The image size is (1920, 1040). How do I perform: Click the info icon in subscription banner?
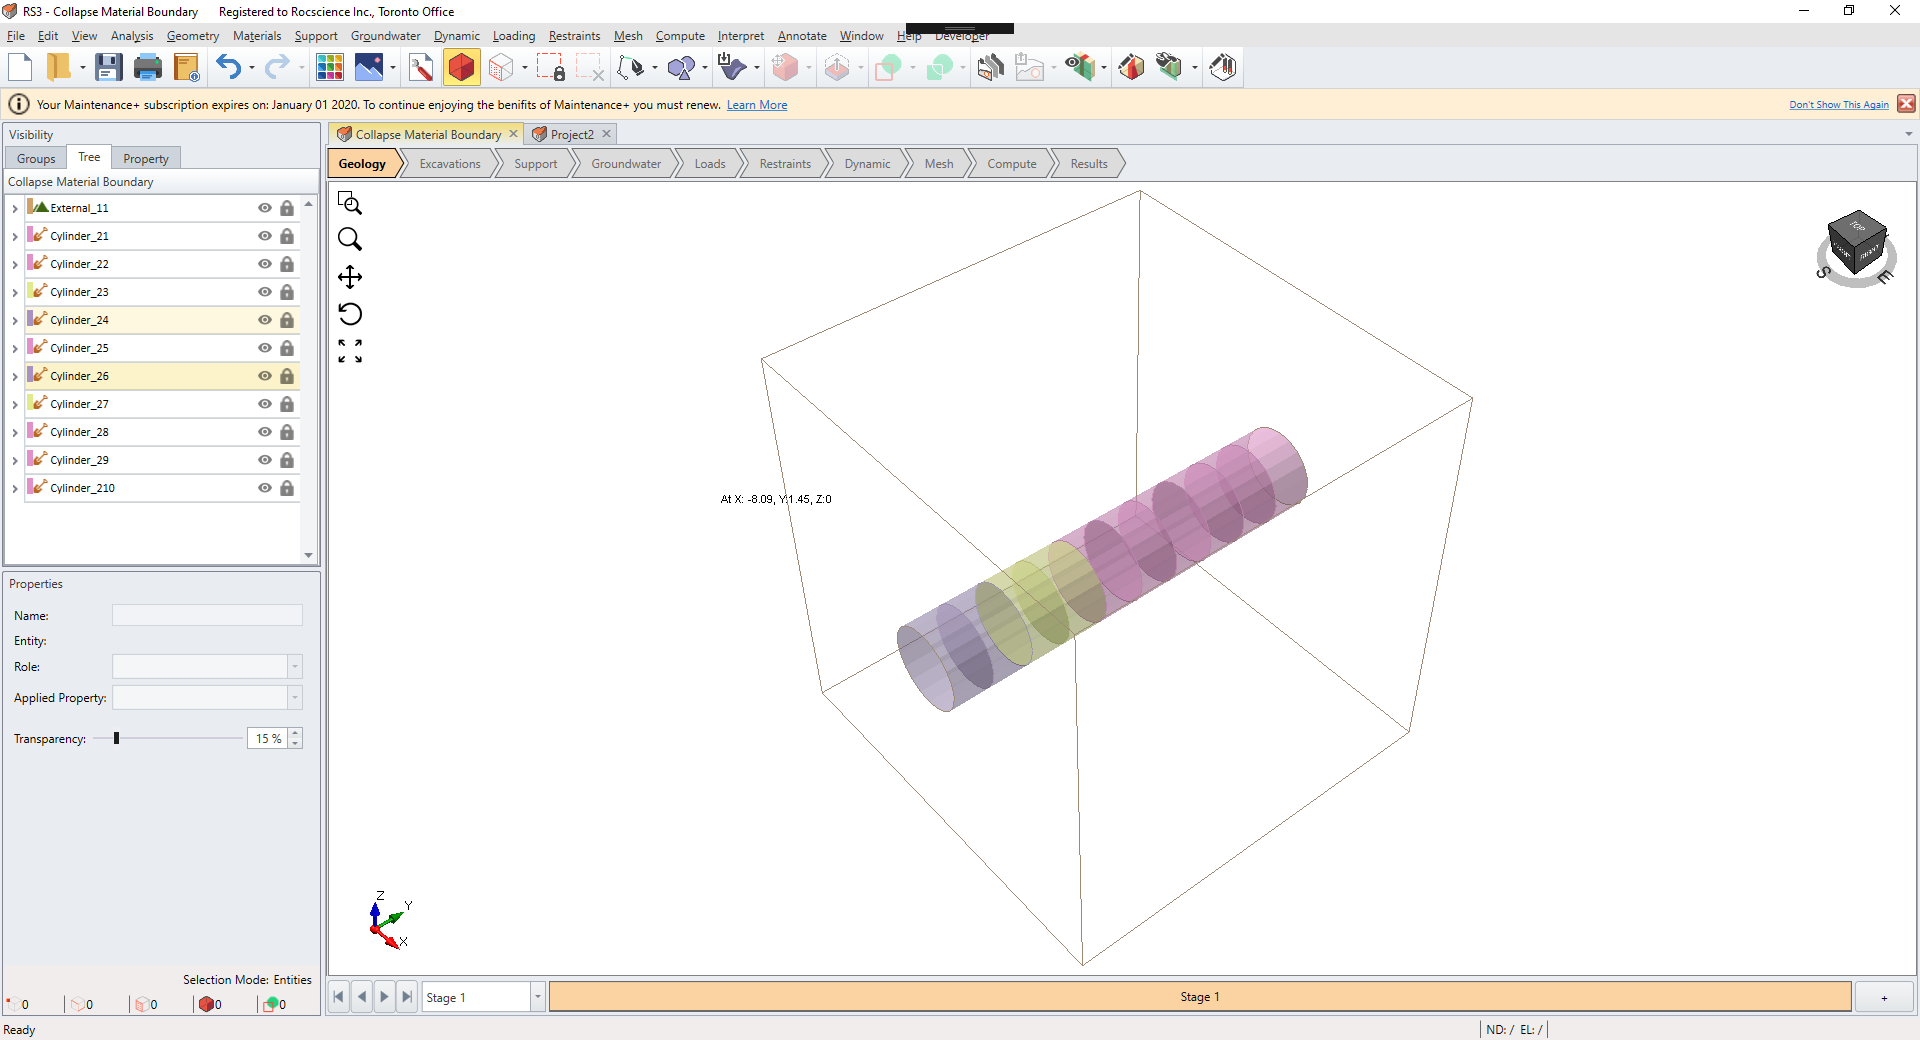pyautogui.click(x=19, y=104)
